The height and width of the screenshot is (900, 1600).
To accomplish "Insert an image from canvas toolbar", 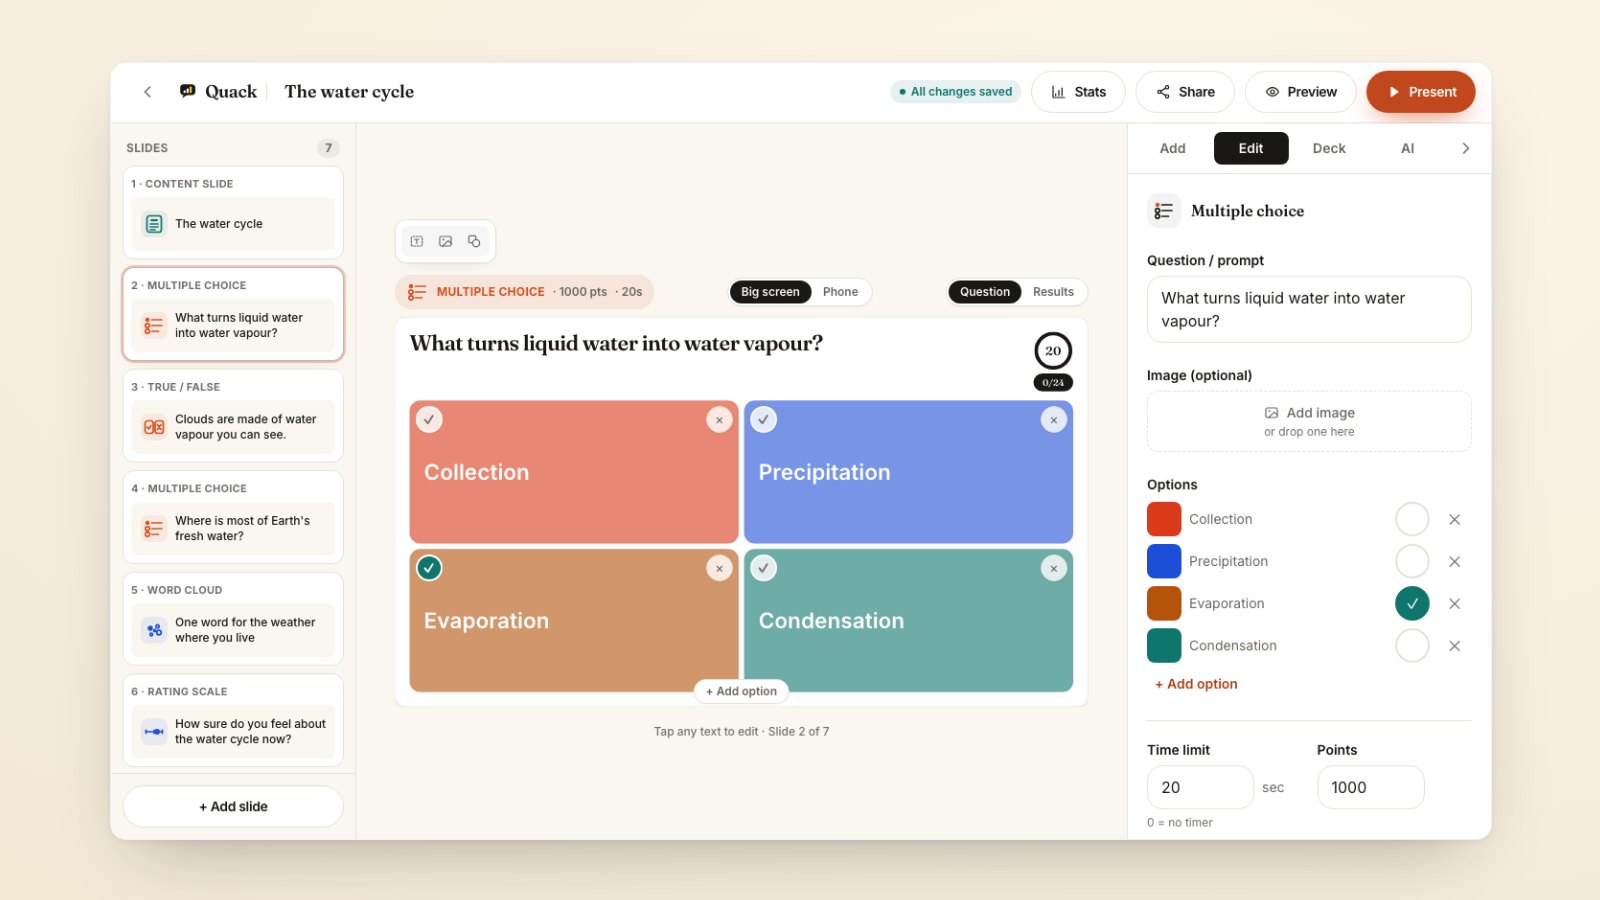I will click(x=446, y=241).
